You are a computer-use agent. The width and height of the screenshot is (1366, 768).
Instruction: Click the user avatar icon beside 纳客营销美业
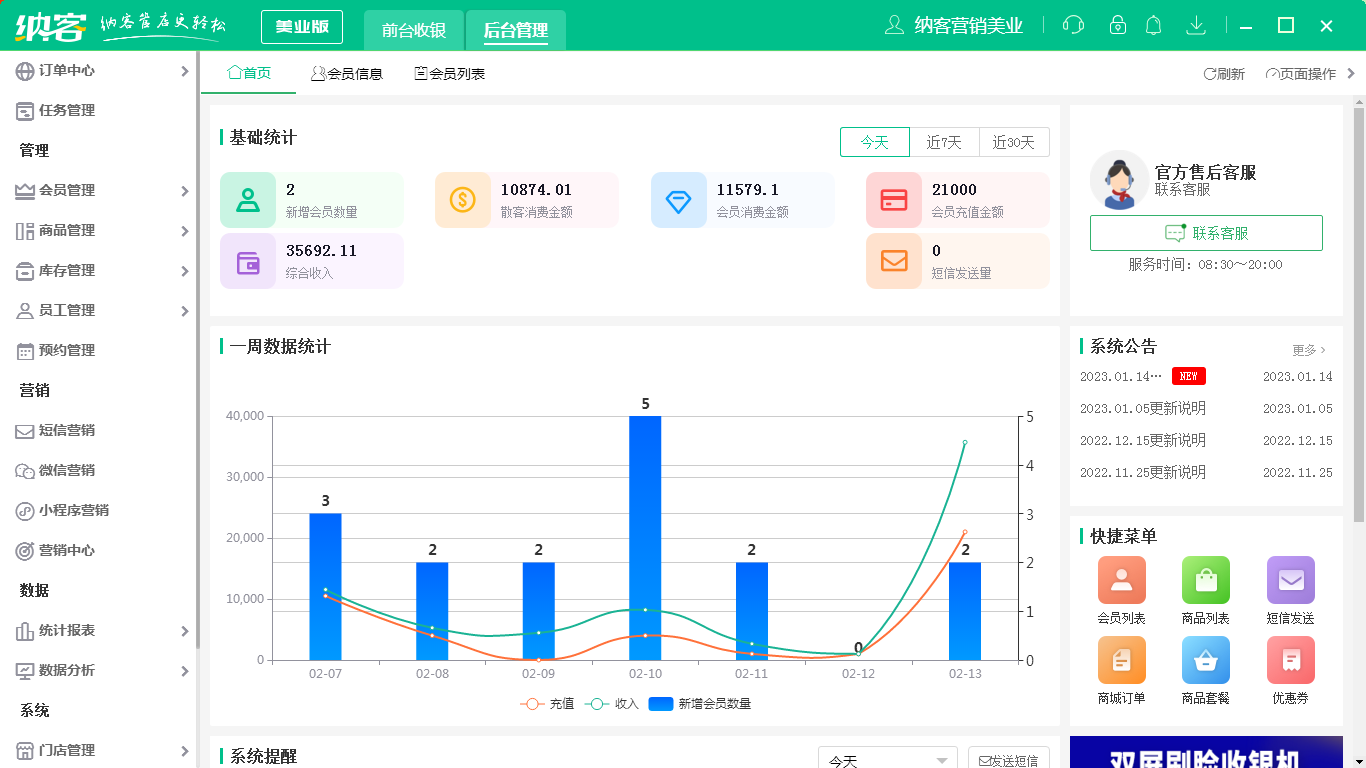coord(895,25)
